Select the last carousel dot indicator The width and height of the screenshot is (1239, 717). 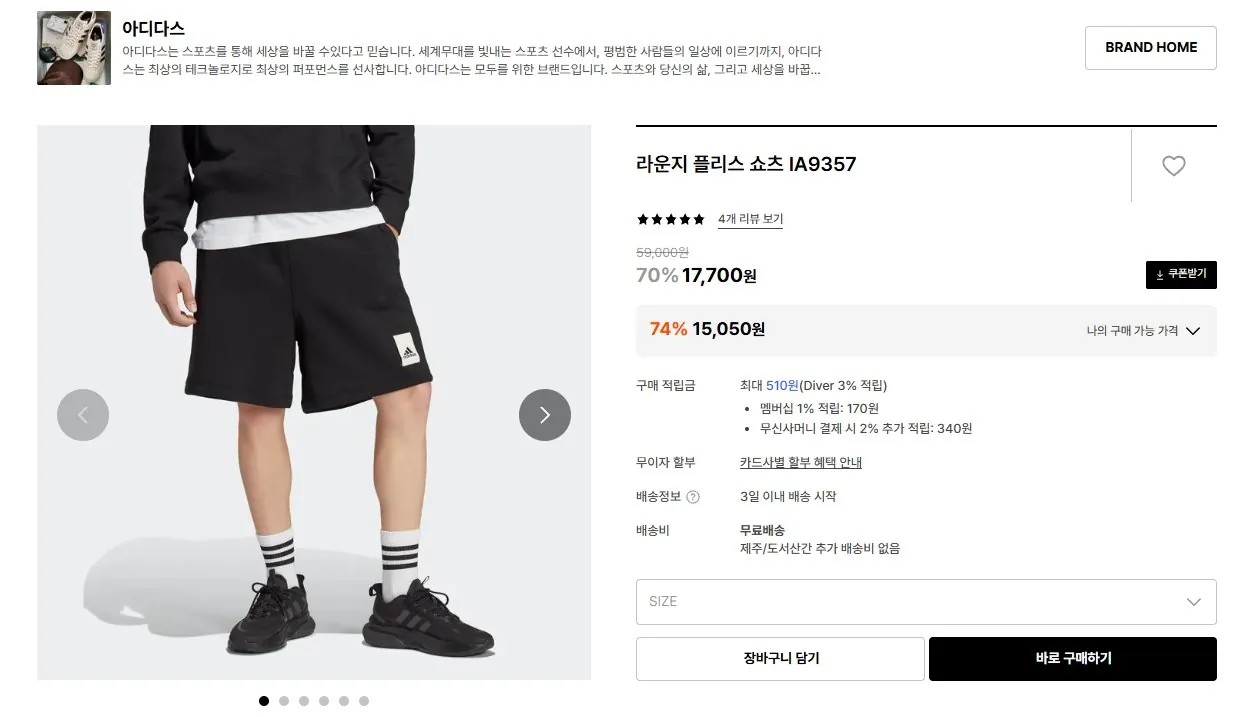pos(364,701)
